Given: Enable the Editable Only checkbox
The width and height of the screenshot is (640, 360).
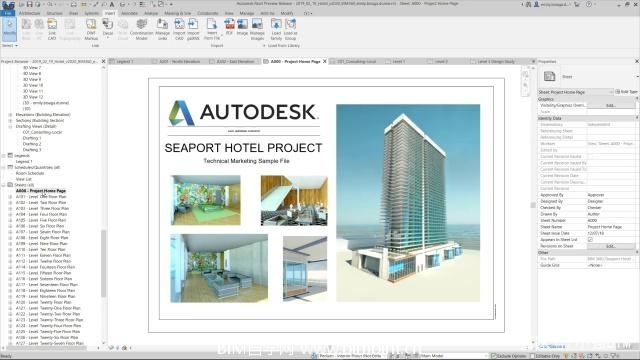Looking at the screenshot, I should (531, 356).
